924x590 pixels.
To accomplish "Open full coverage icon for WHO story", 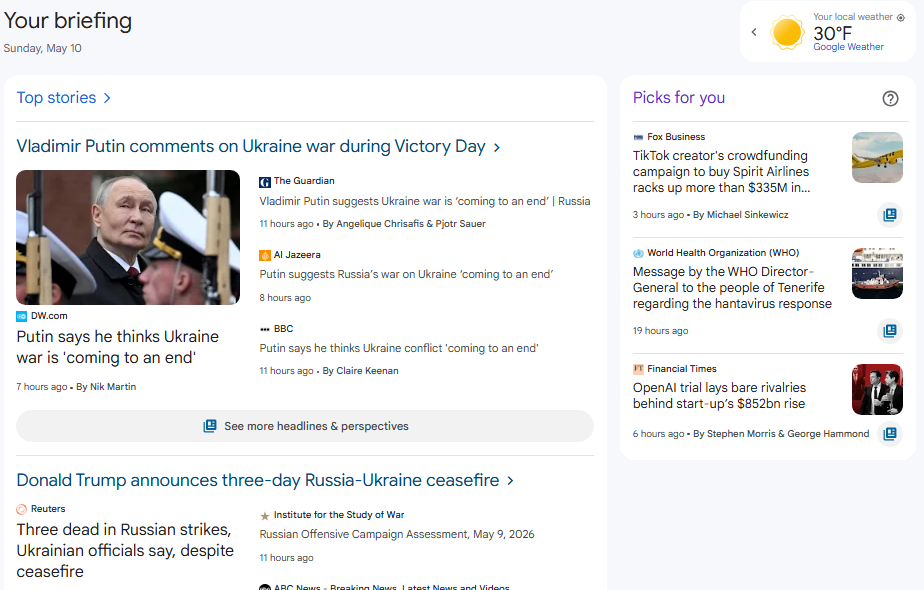I will pyautogui.click(x=890, y=331).
